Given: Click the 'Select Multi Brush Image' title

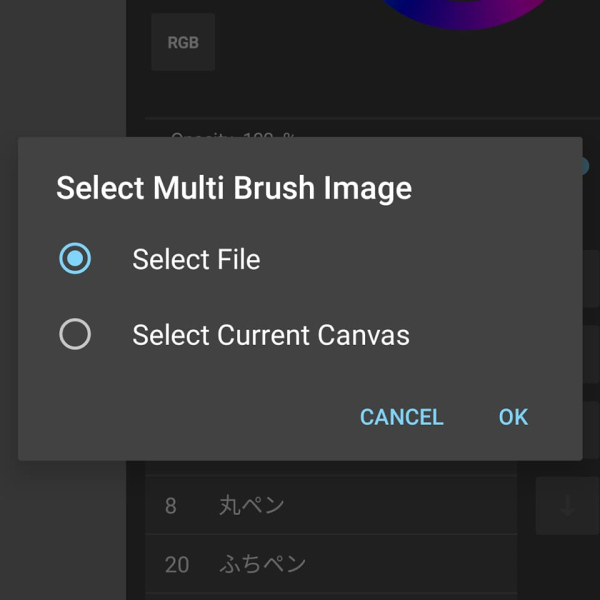Looking at the screenshot, I should pos(234,188).
